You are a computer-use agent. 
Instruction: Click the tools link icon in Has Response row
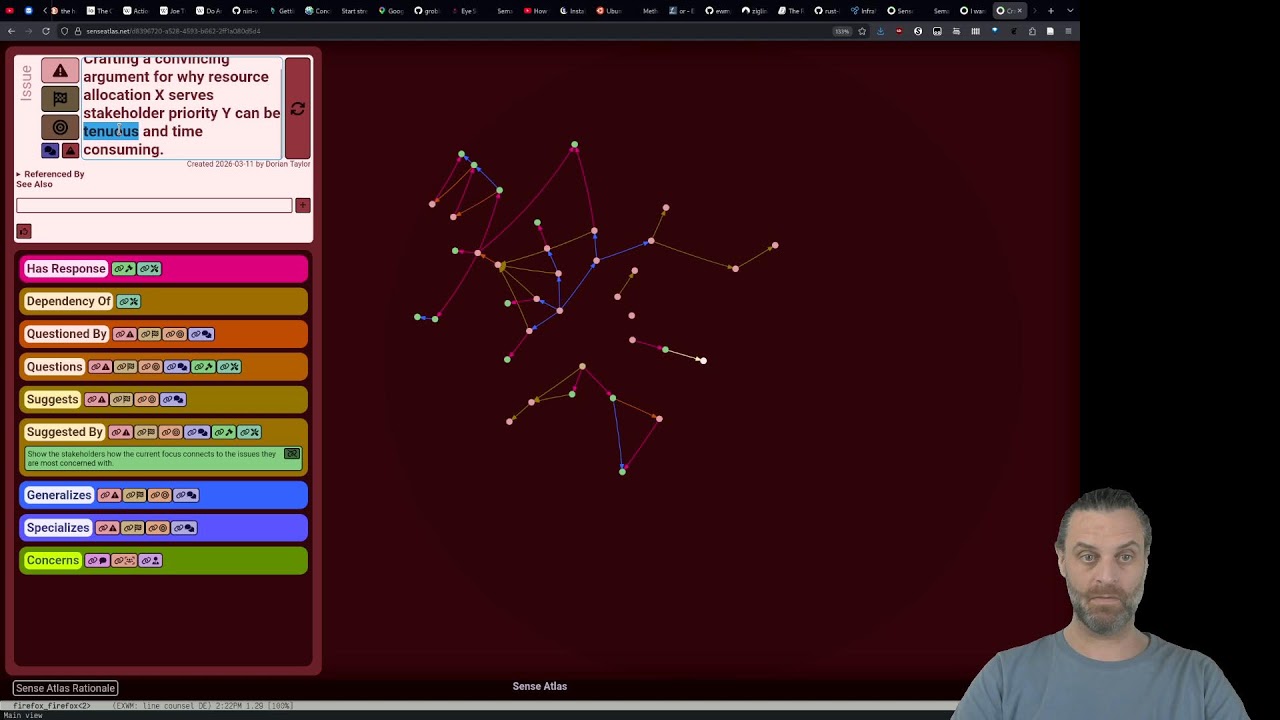(149, 269)
